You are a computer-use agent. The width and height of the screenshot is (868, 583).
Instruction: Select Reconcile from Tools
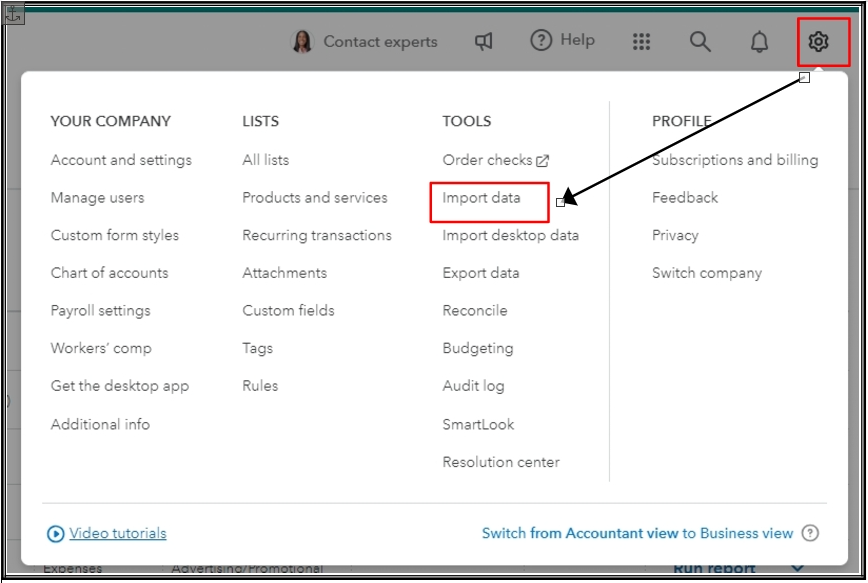click(x=475, y=311)
